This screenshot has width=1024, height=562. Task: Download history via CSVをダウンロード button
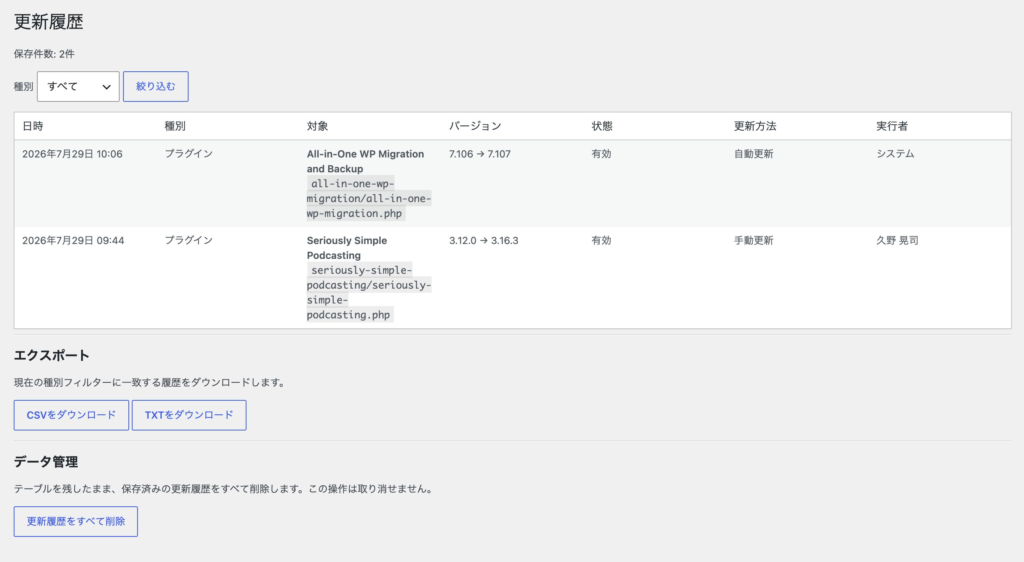tap(71, 415)
